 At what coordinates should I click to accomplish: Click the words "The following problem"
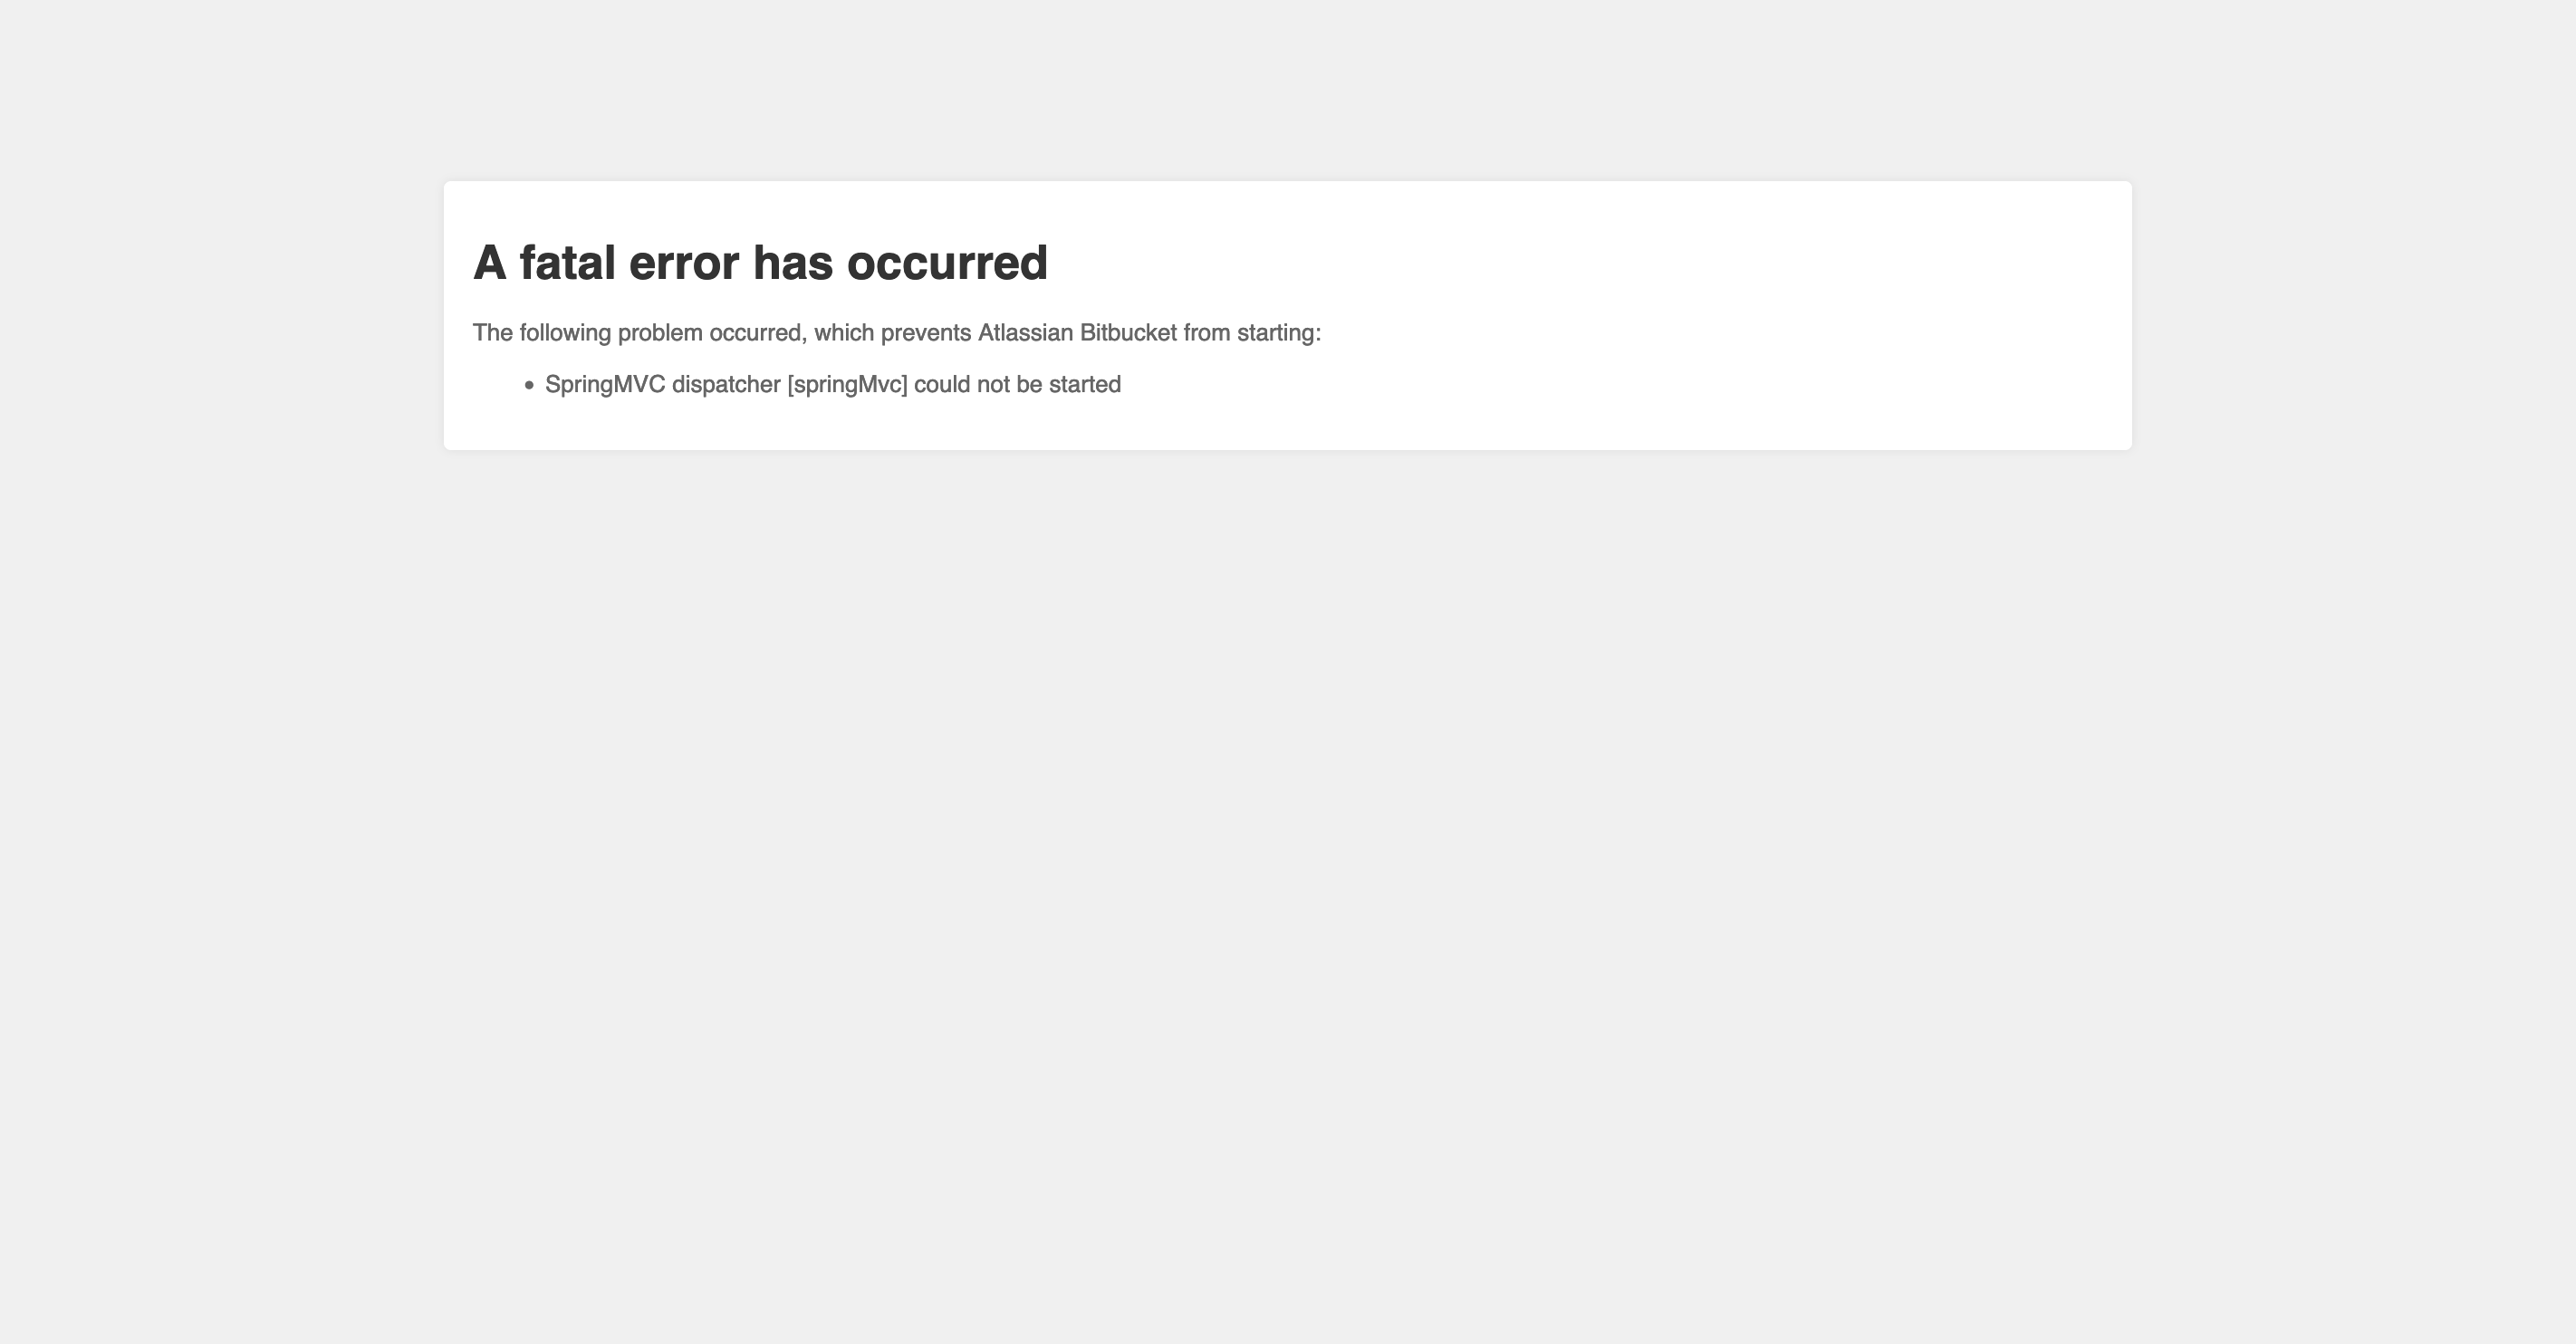pyautogui.click(x=588, y=333)
